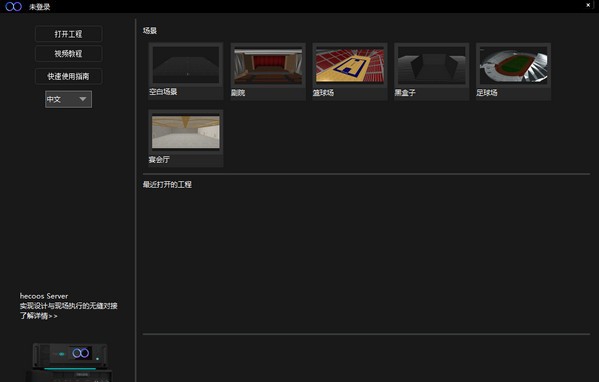
Task: Open the 快速使用指南 quick guide
Action: coord(68,76)
